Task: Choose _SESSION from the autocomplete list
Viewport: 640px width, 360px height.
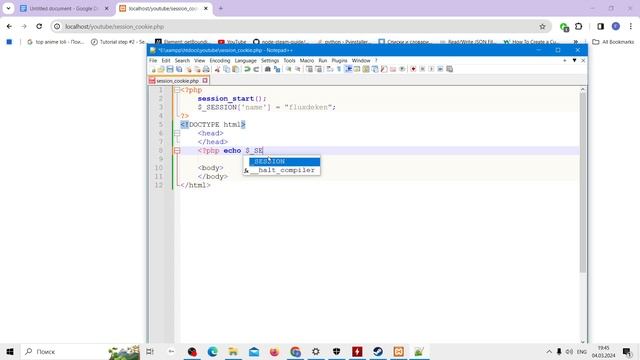Action: 284,162
